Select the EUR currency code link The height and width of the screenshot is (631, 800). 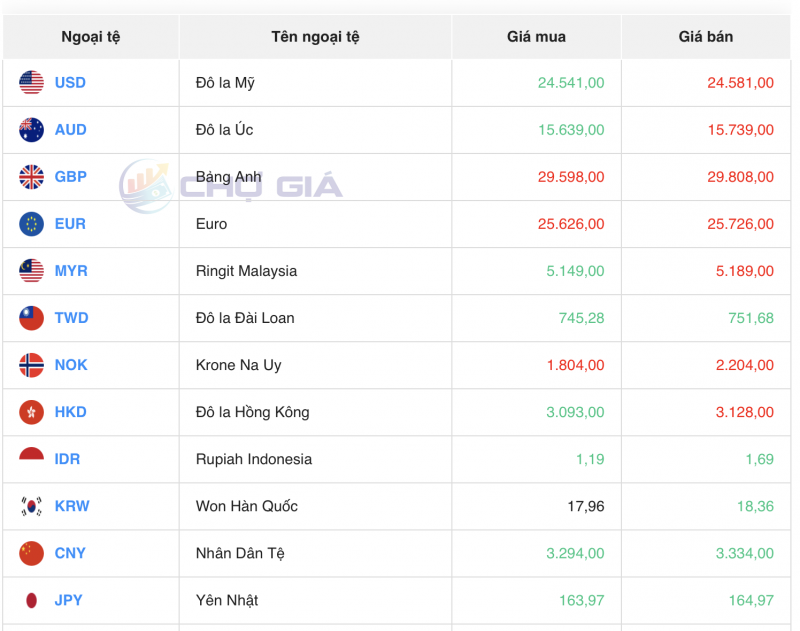point(68,223)
